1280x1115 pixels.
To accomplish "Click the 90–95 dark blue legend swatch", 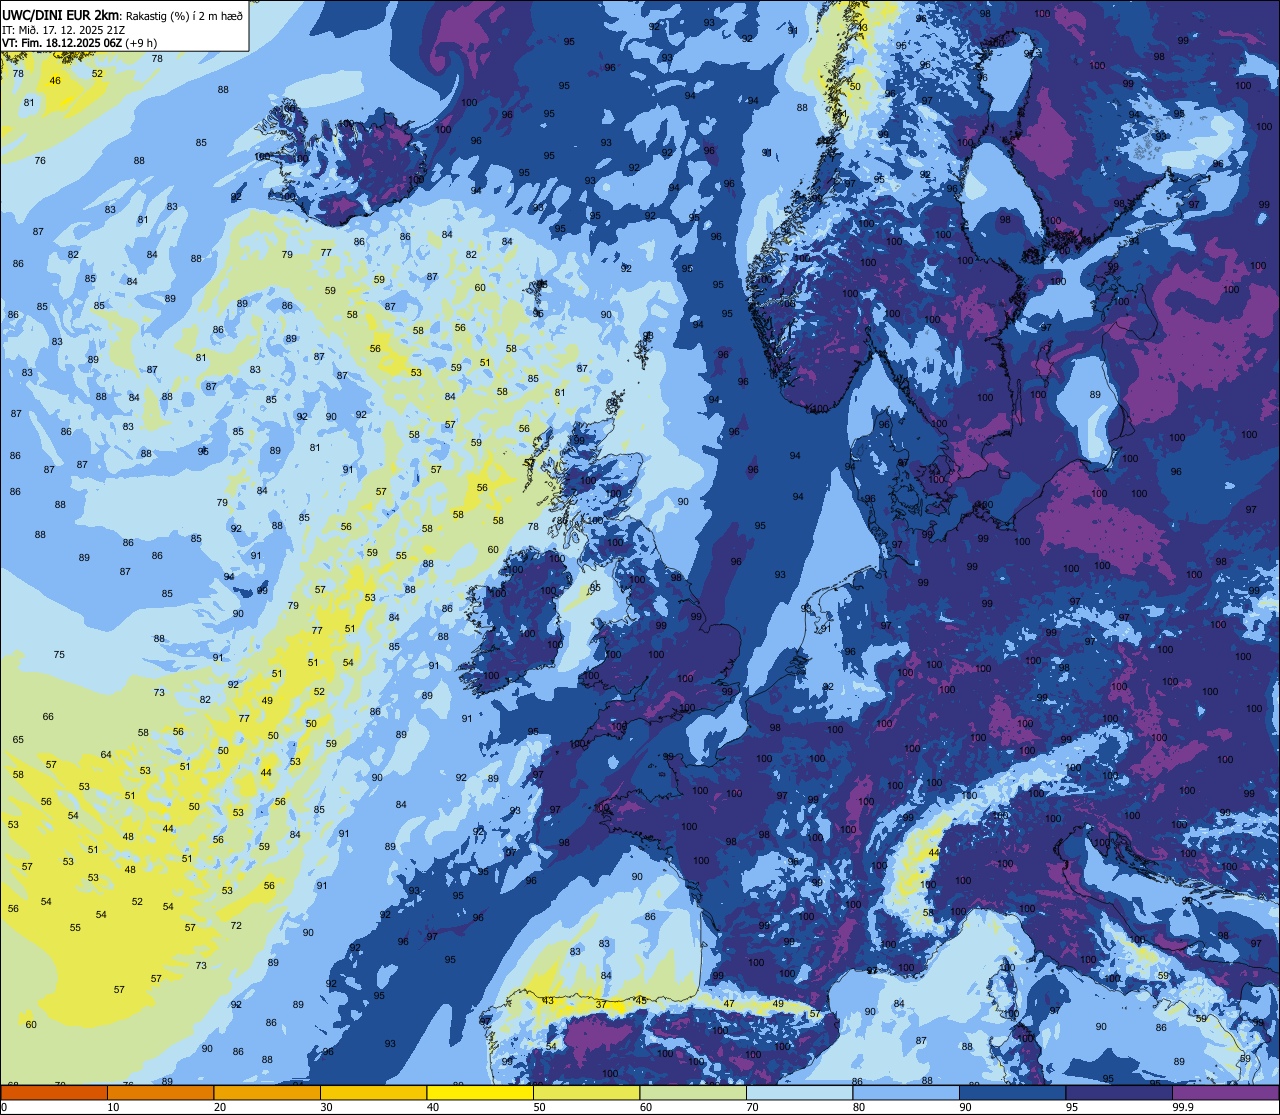I will [x=1012, y=1092].
